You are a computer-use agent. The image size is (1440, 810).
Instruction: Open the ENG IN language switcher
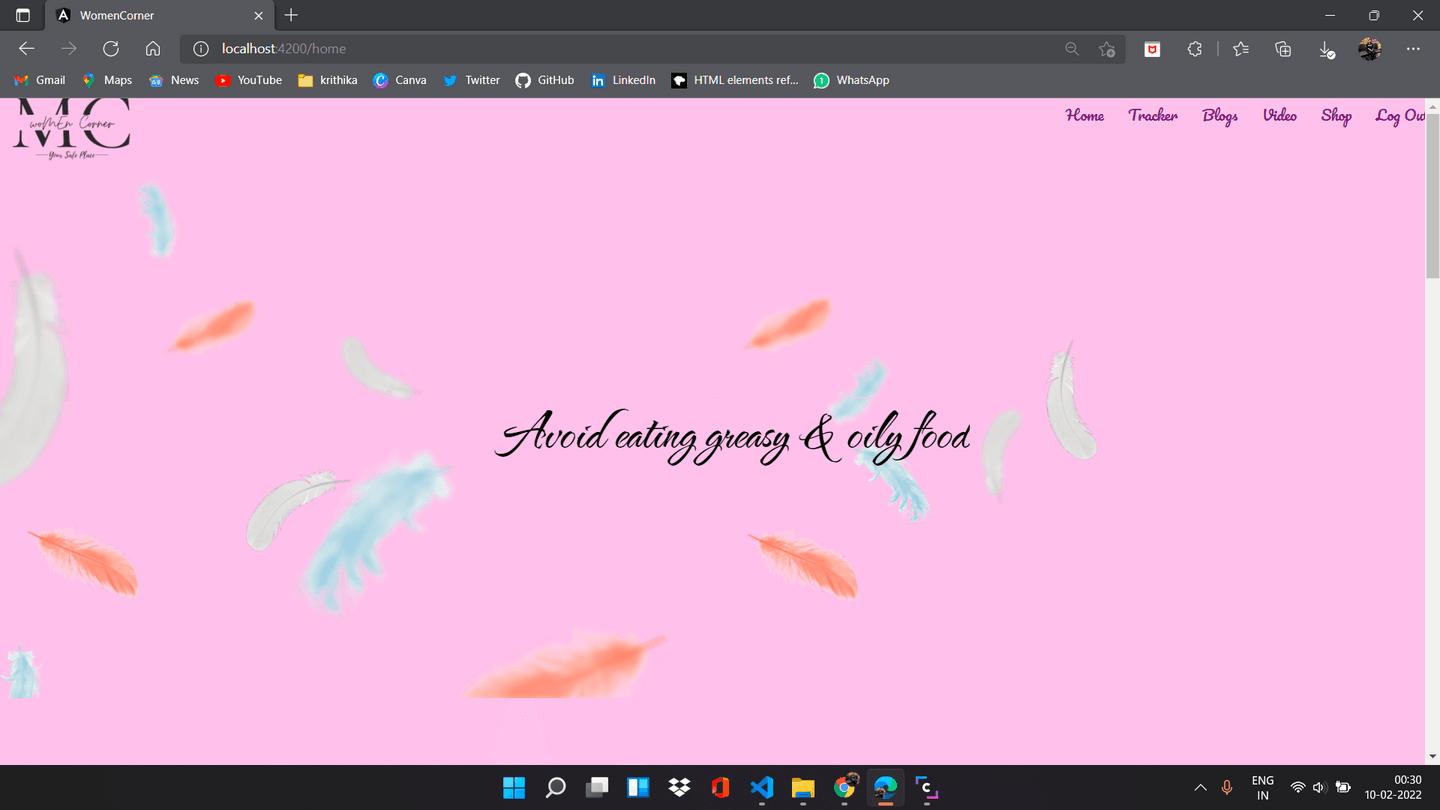(x=1263, y=788)
